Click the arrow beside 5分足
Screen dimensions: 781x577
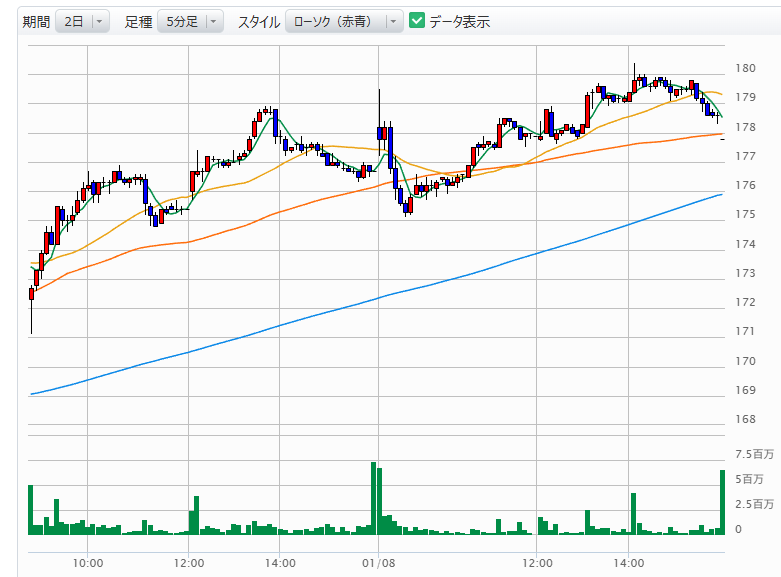tap(212, 22)
